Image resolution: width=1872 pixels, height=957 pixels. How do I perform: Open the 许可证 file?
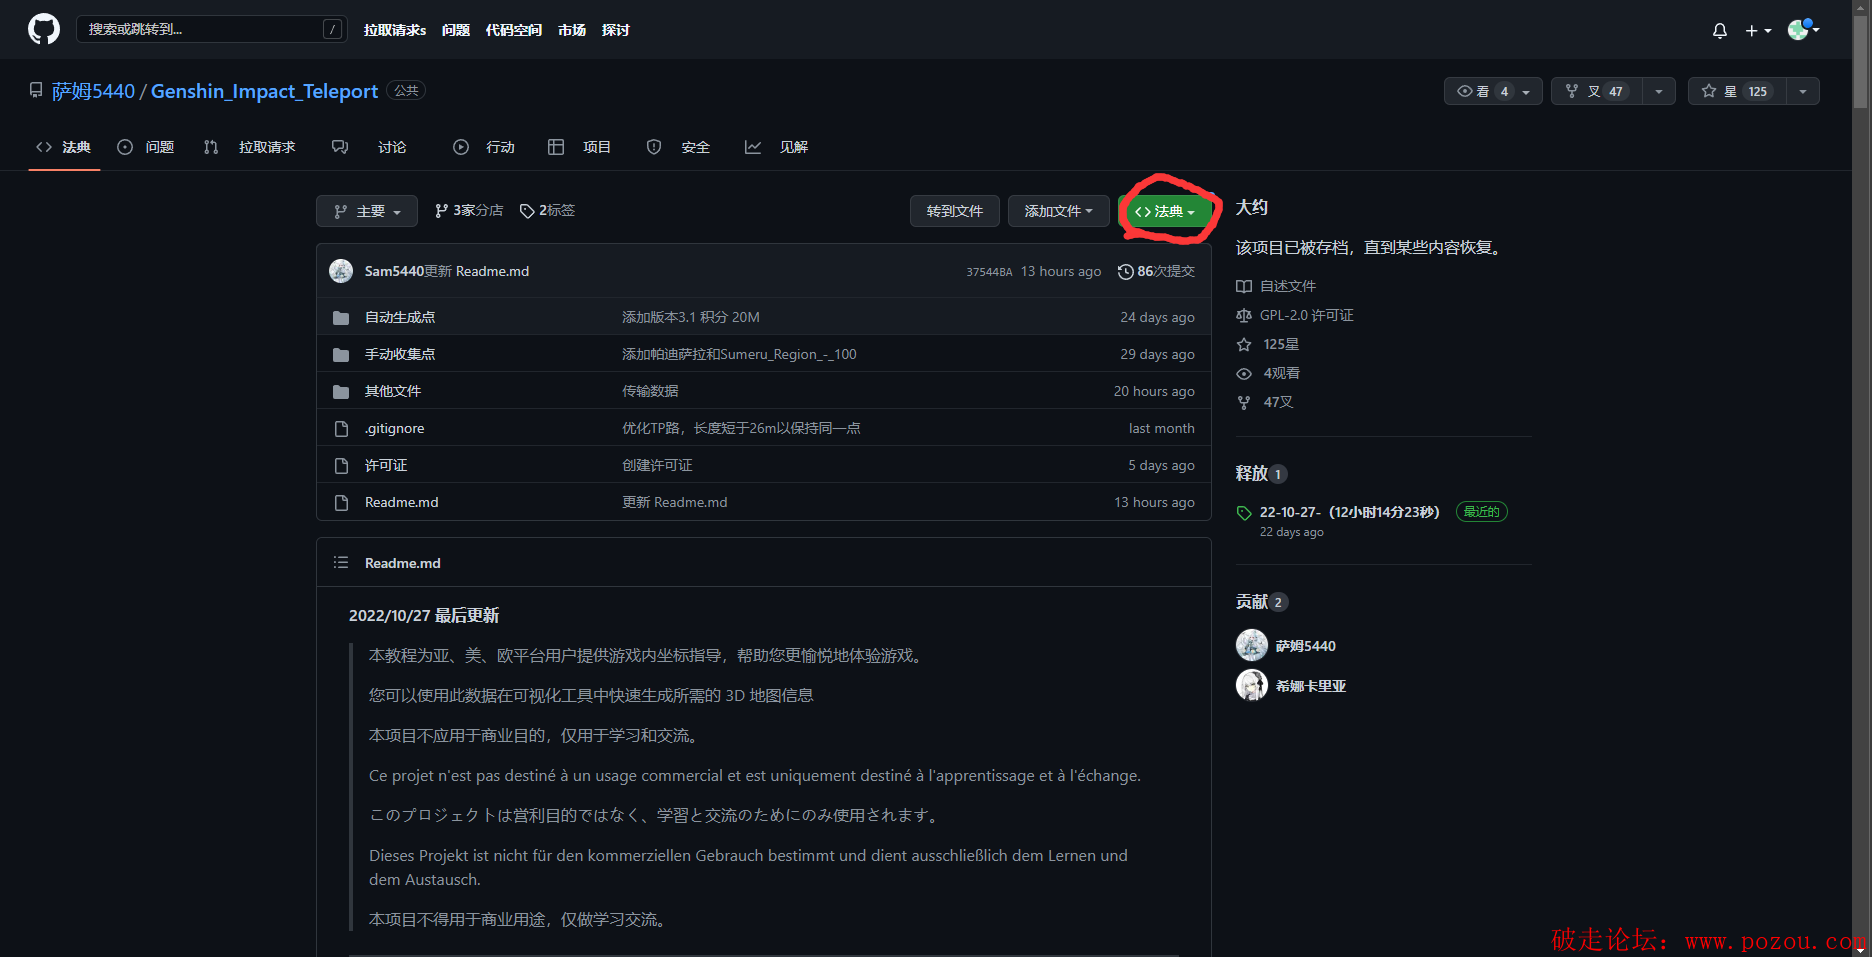386,465
